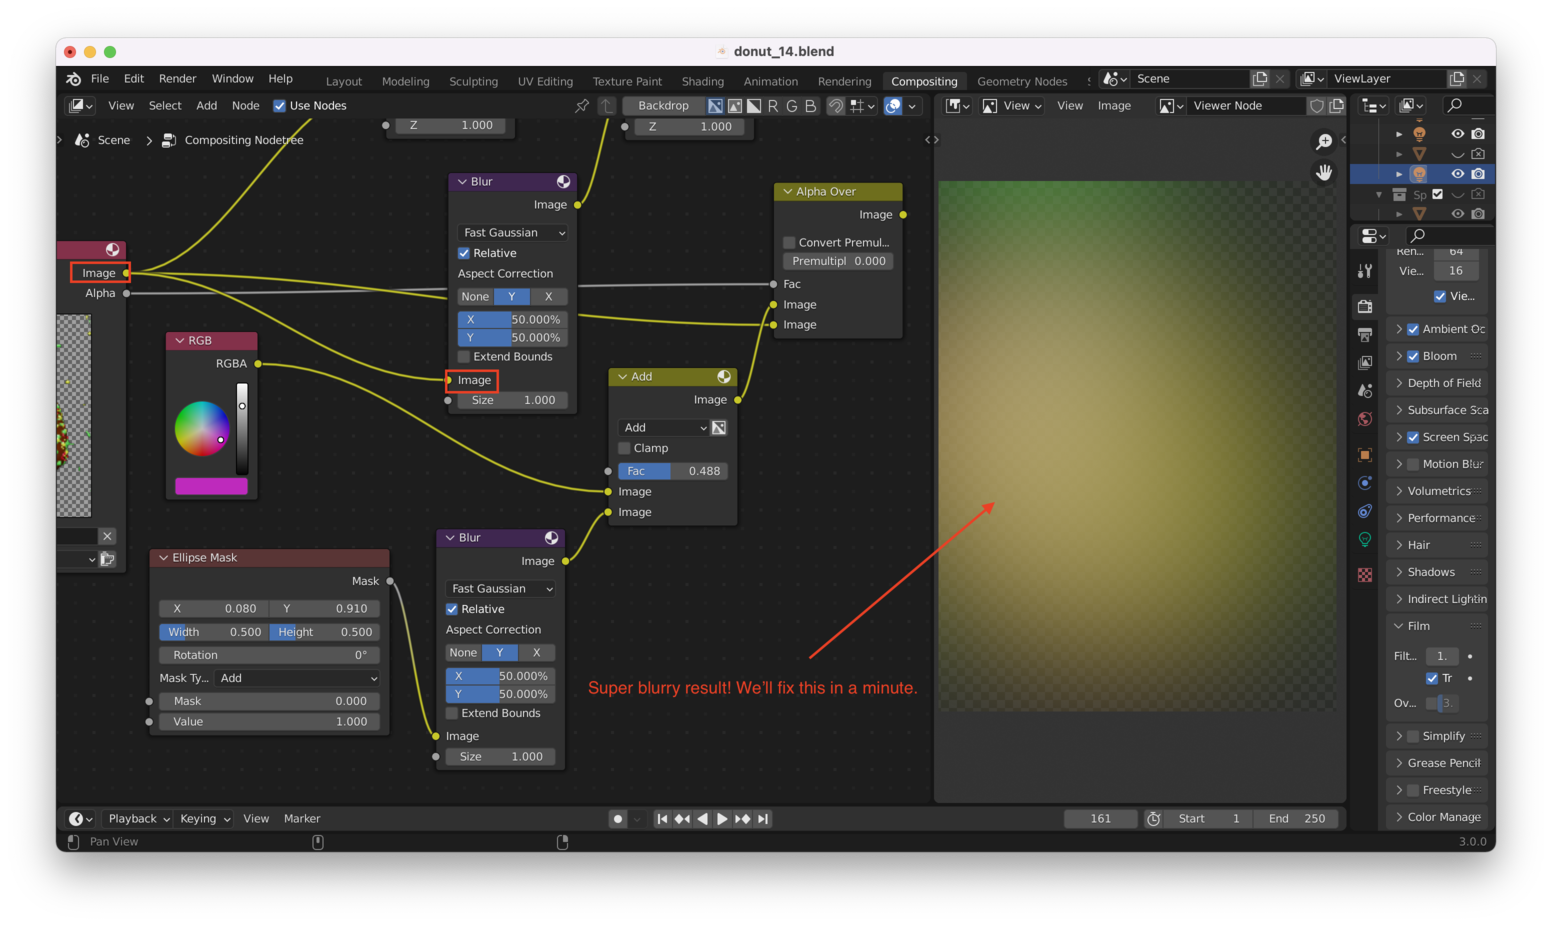Screen dimensions: 1552x926
Task: Open the texture properties checker icon
Action: (1365, 575)
